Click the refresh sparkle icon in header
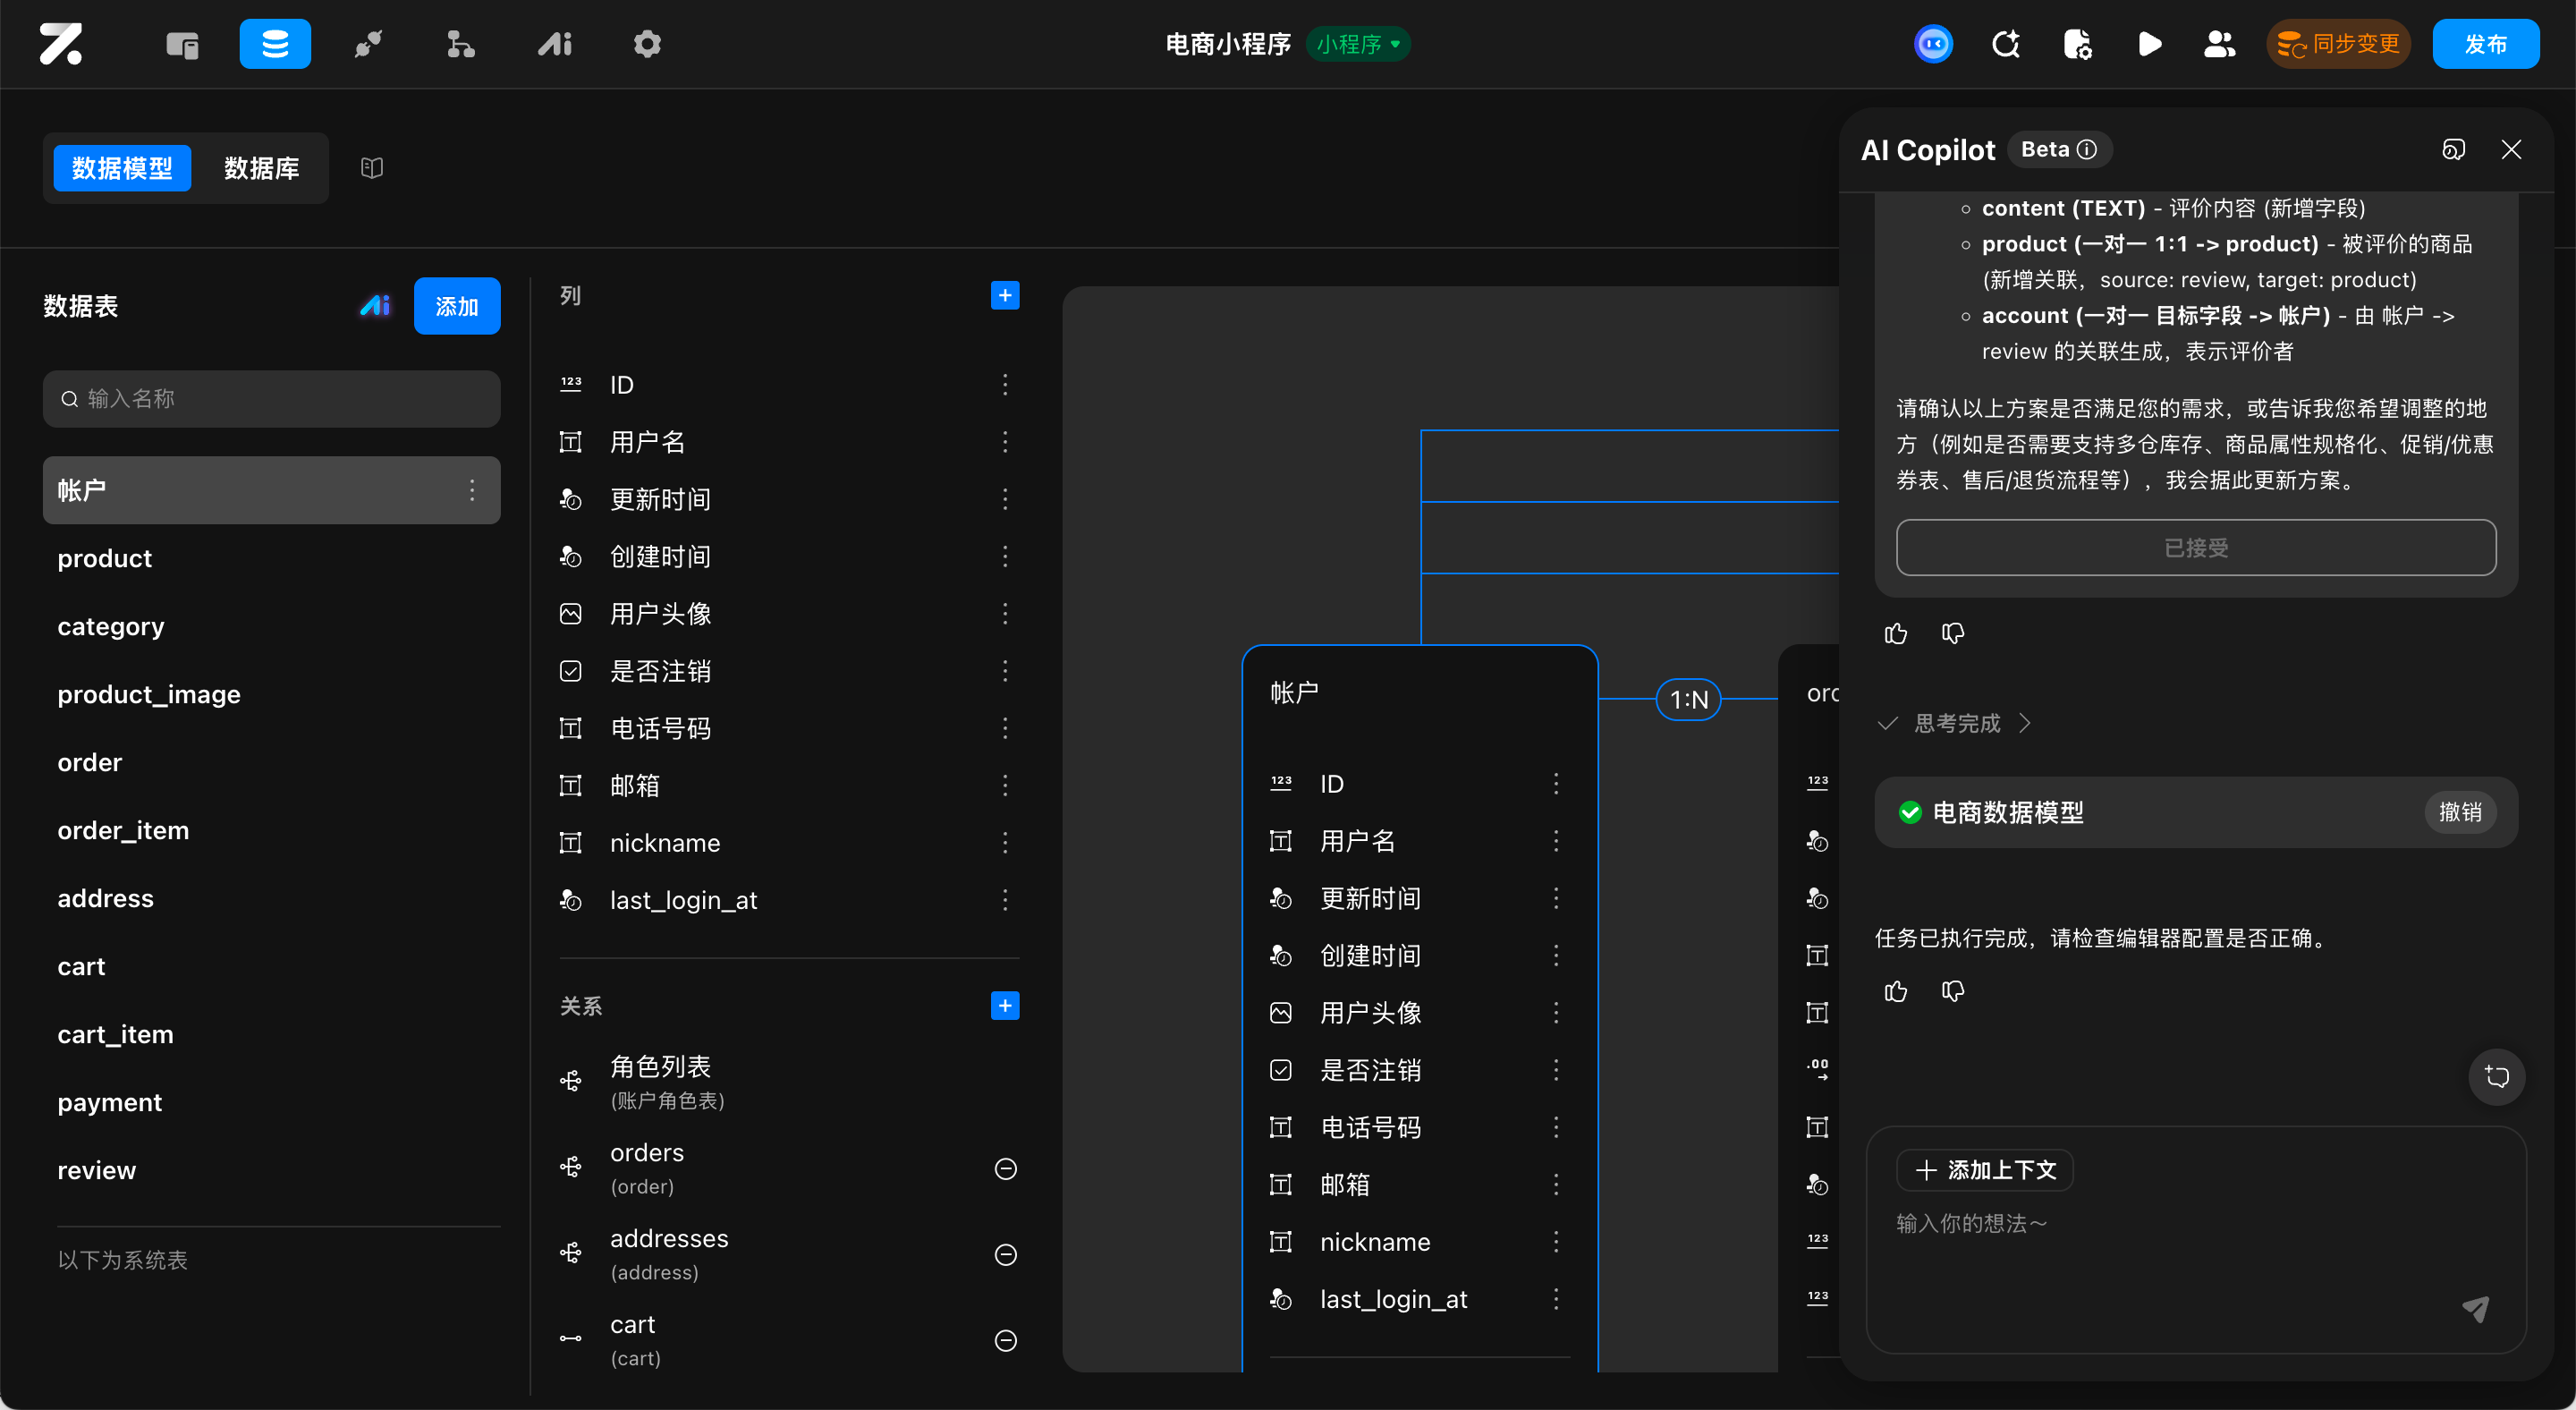2576x1410 pixels. point(2006,44)
